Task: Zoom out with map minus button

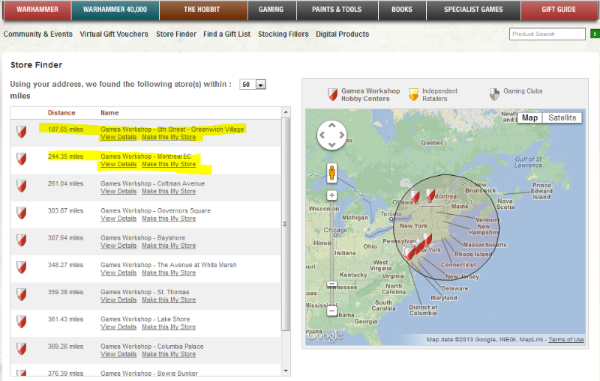Action: [x=332, y=311]
